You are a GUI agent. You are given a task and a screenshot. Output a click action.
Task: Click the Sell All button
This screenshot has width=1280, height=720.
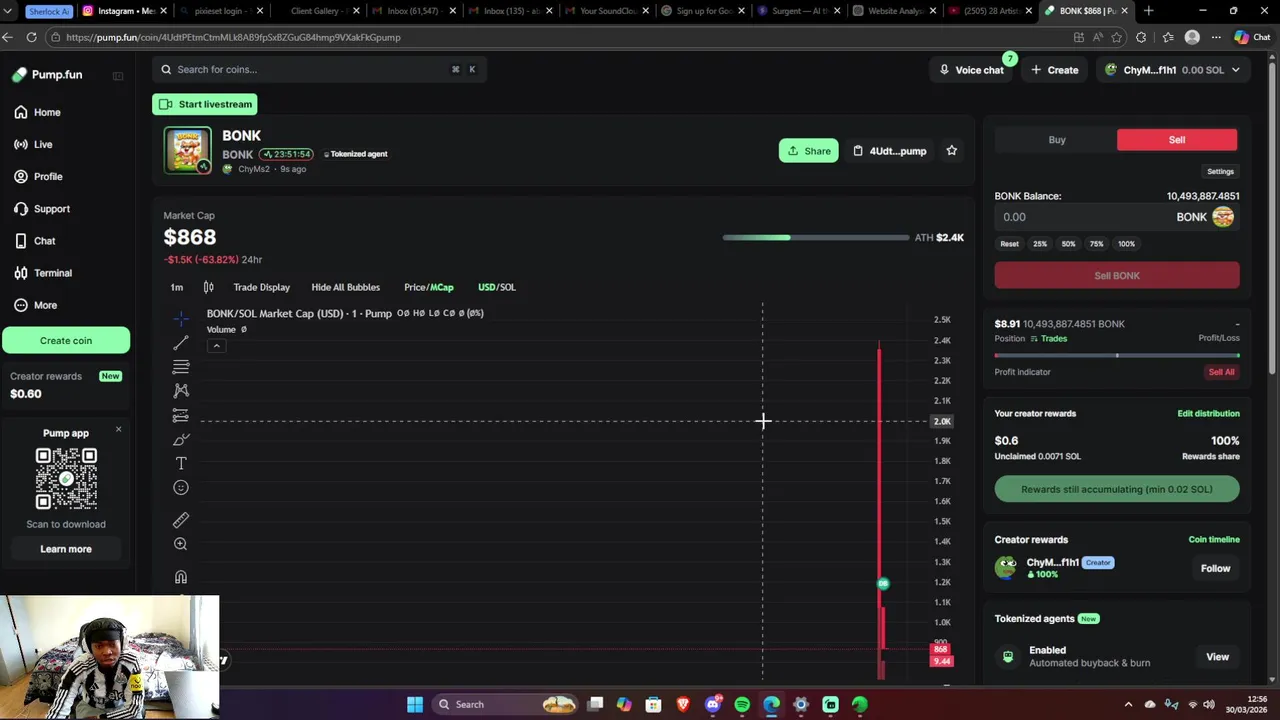click(x=1221, y=372)
